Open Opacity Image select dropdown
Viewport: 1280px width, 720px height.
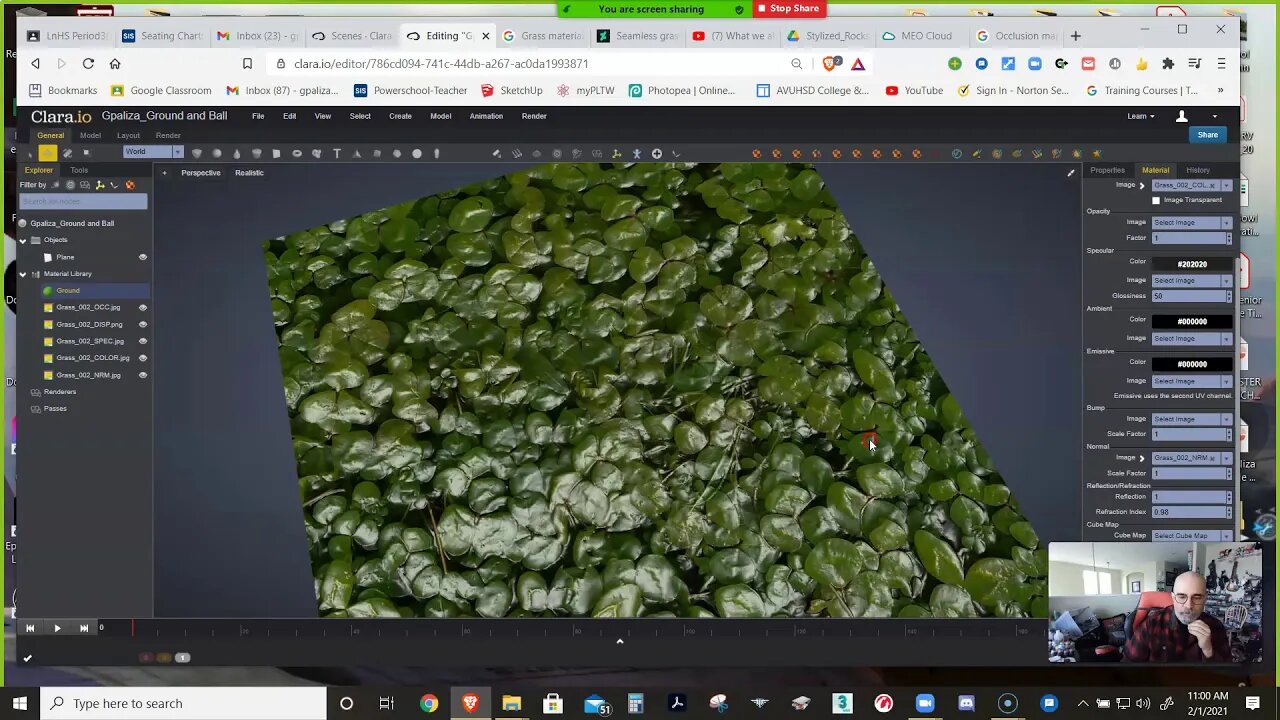[x=1192, y=222]
